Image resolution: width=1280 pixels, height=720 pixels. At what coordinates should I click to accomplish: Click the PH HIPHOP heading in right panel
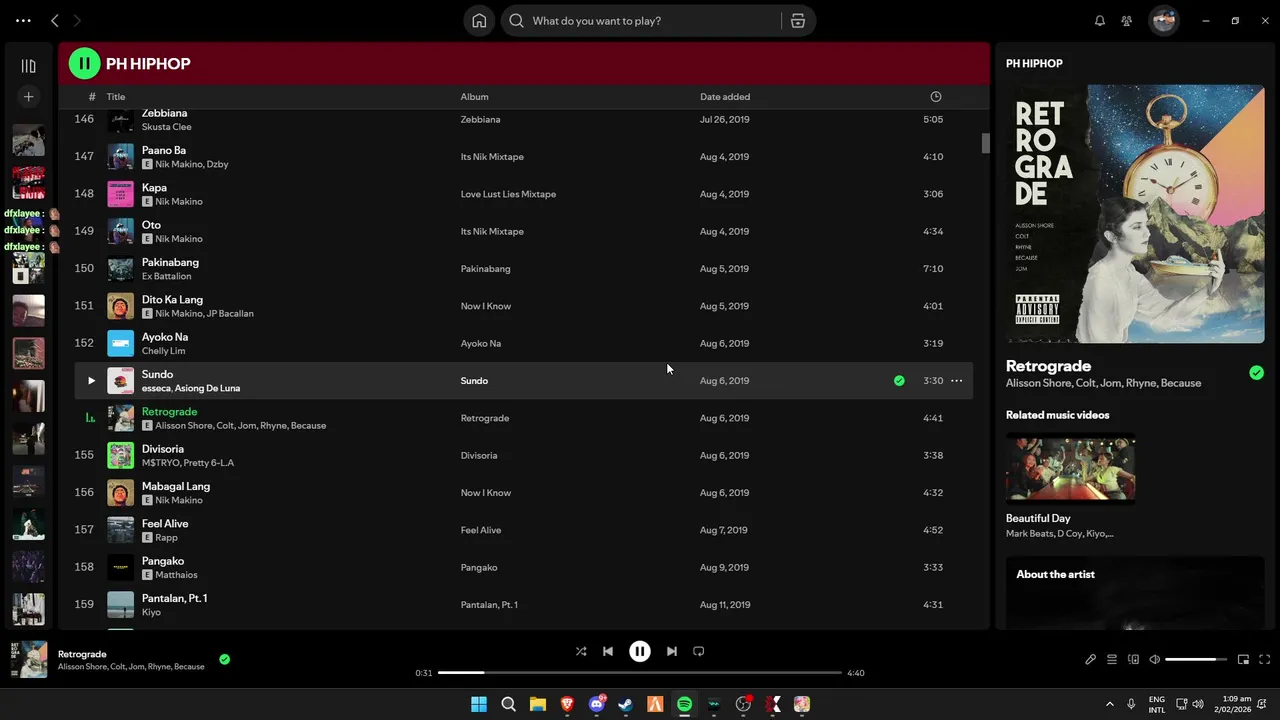(1034, 63)
